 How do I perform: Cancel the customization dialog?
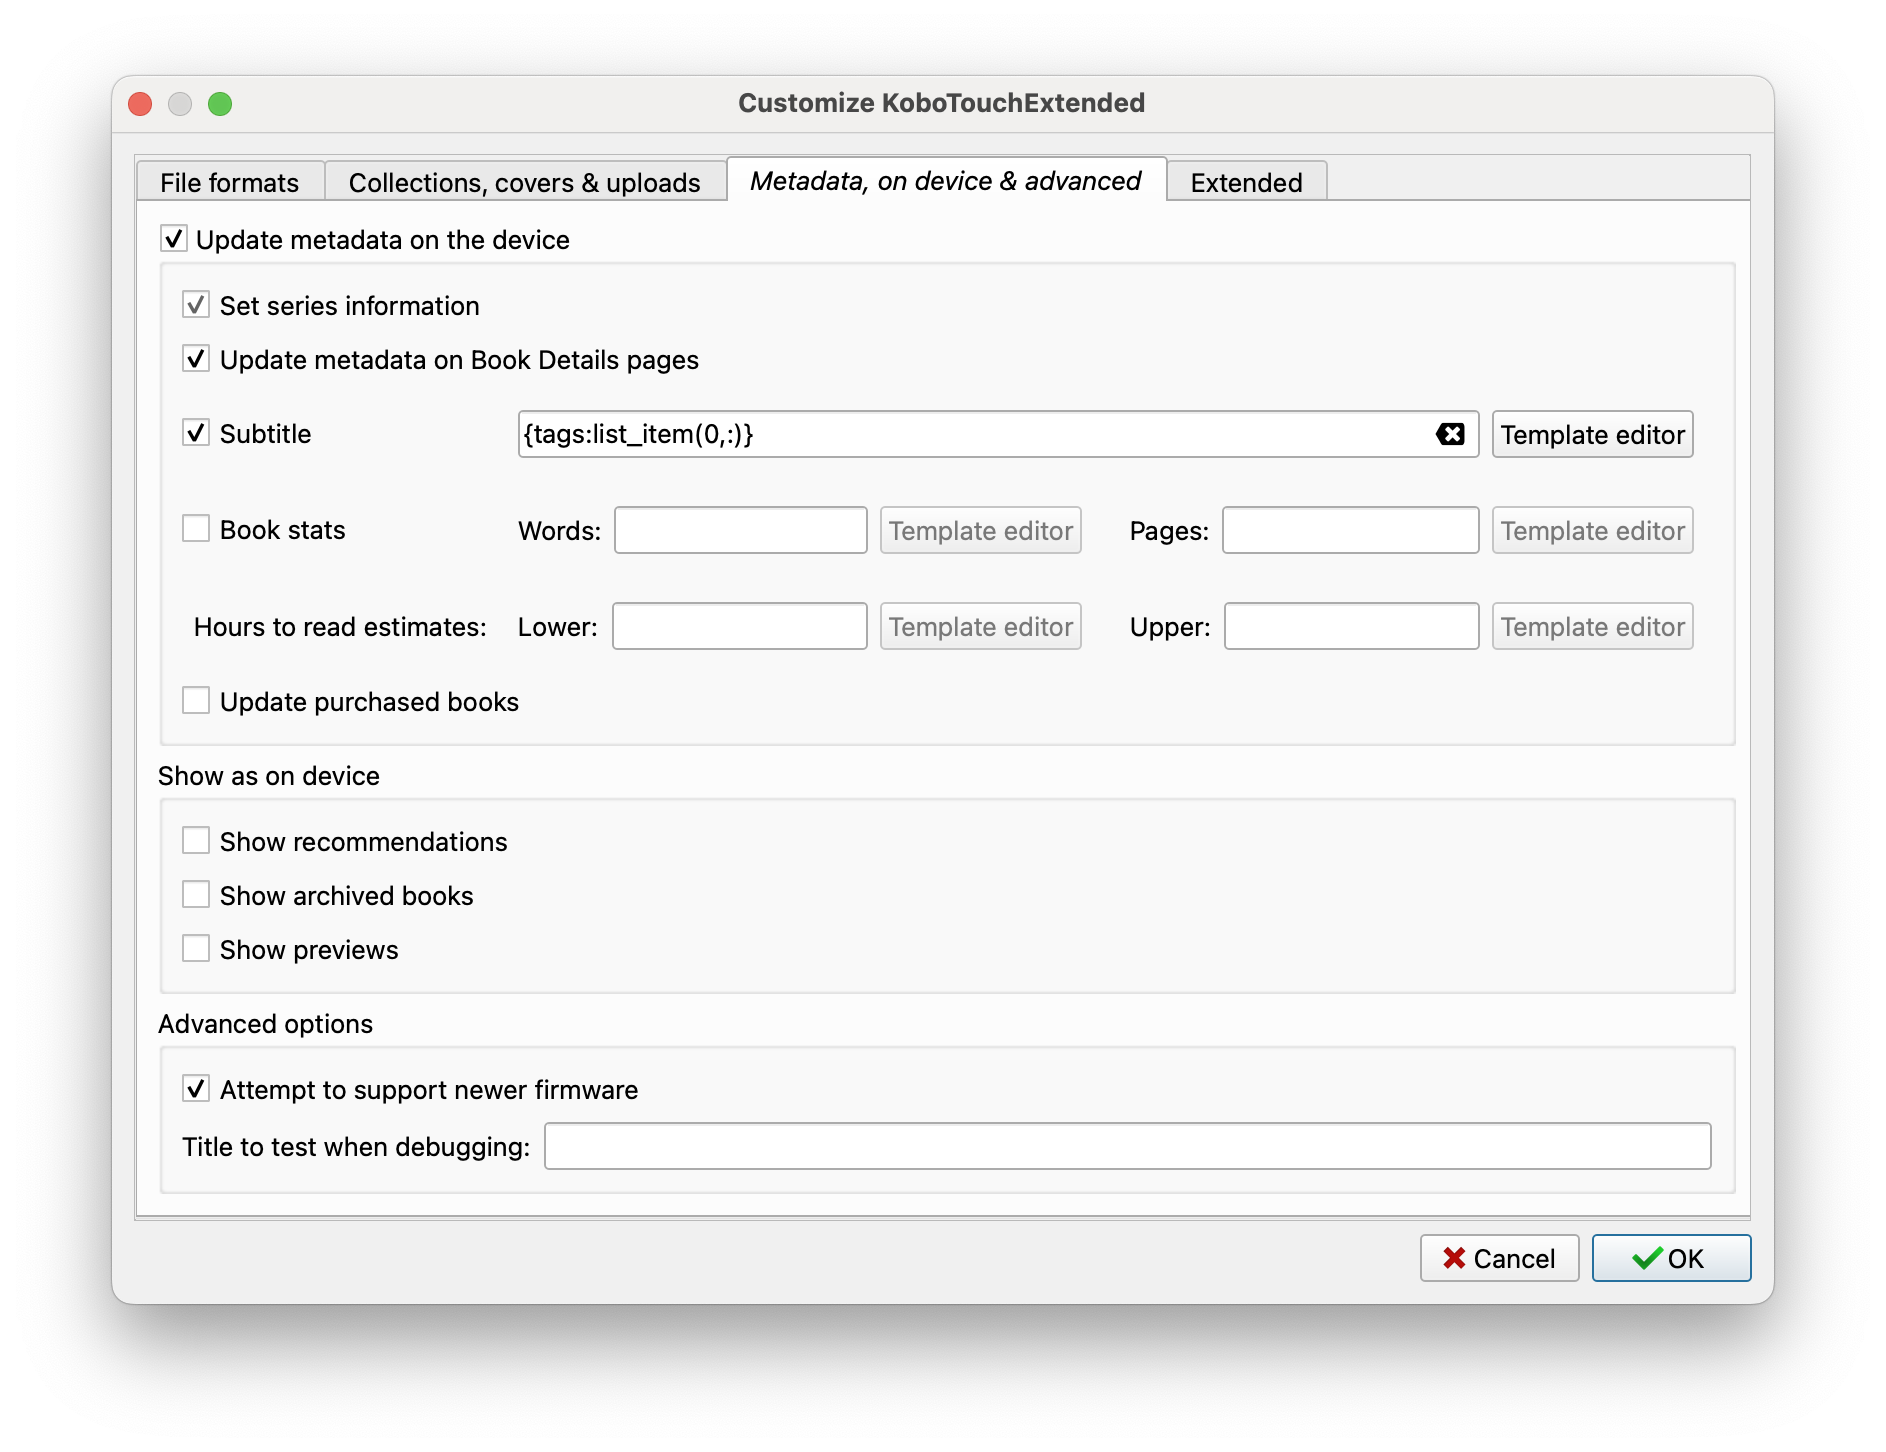1499,1258
